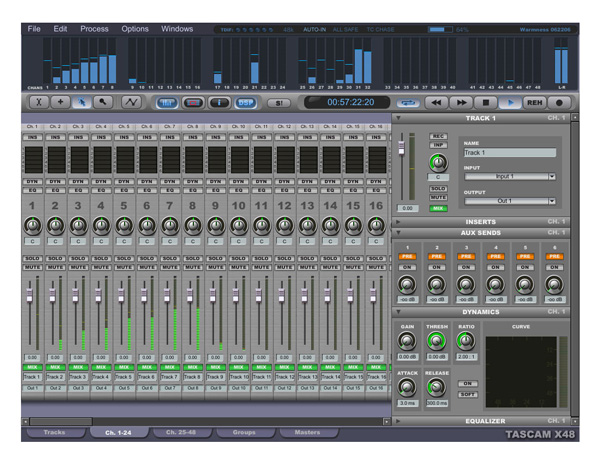Open the Process menu

[x=94, y=29]
